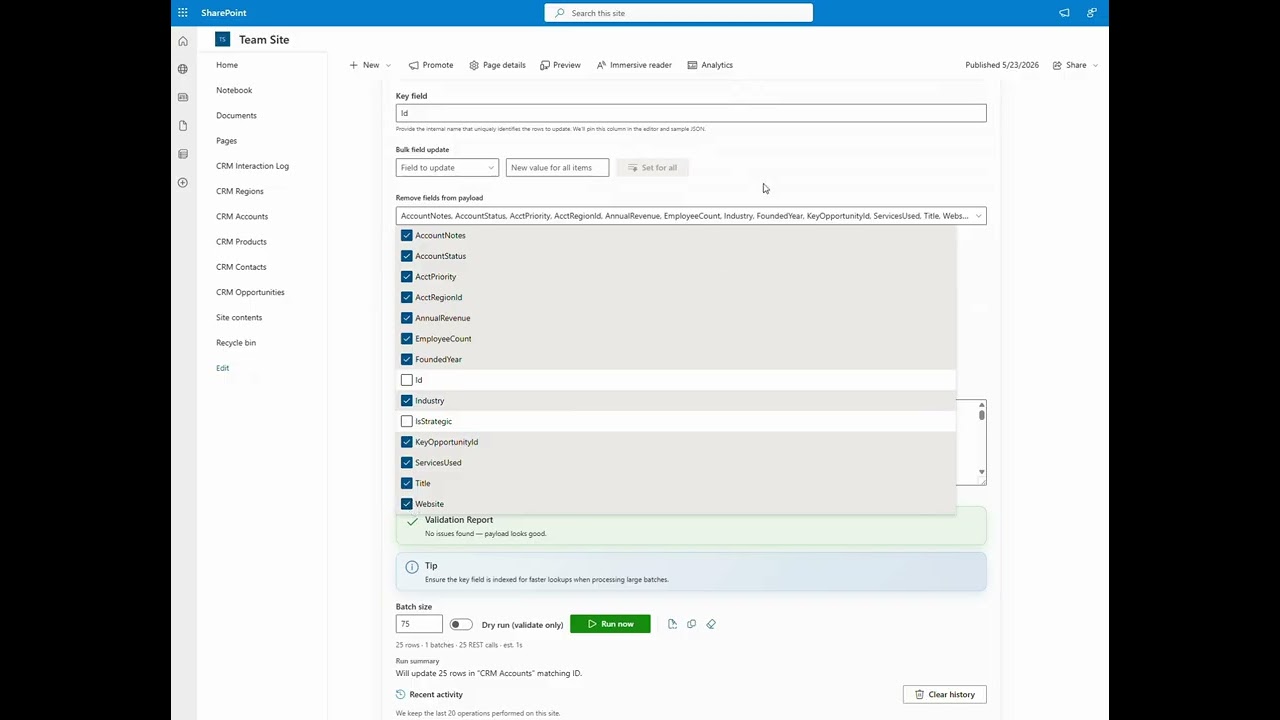Click the Key field input box

691,113
